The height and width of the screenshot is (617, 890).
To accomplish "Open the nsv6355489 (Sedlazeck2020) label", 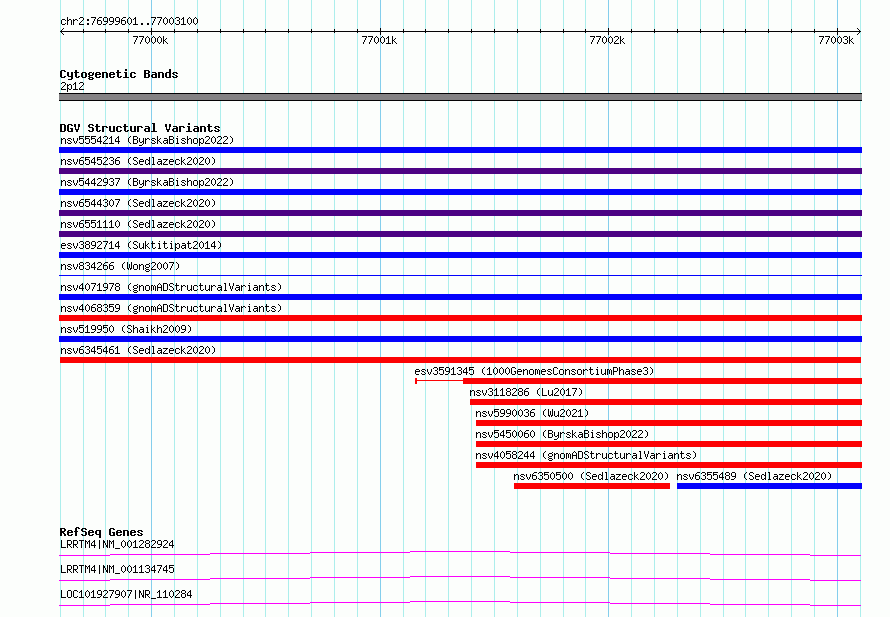I will 754,476.
